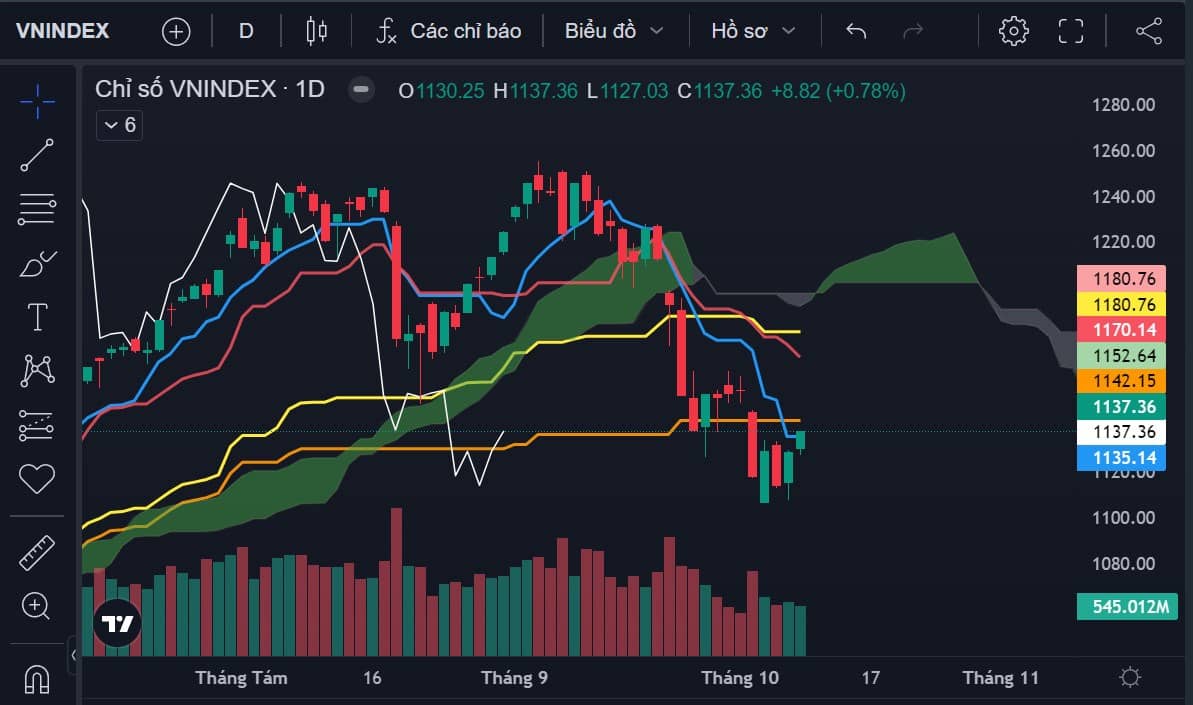Activate the zoom in tool
Viewport: 1193px width, 705px height.
(x=36, y=606)
